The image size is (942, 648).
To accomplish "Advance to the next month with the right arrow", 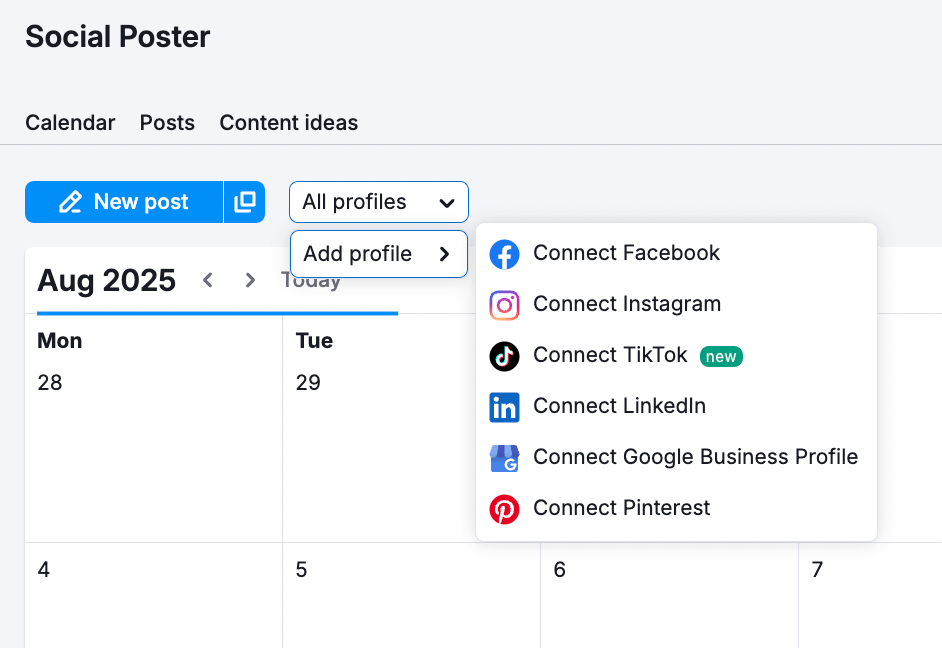I will click(x=250, y=280).
